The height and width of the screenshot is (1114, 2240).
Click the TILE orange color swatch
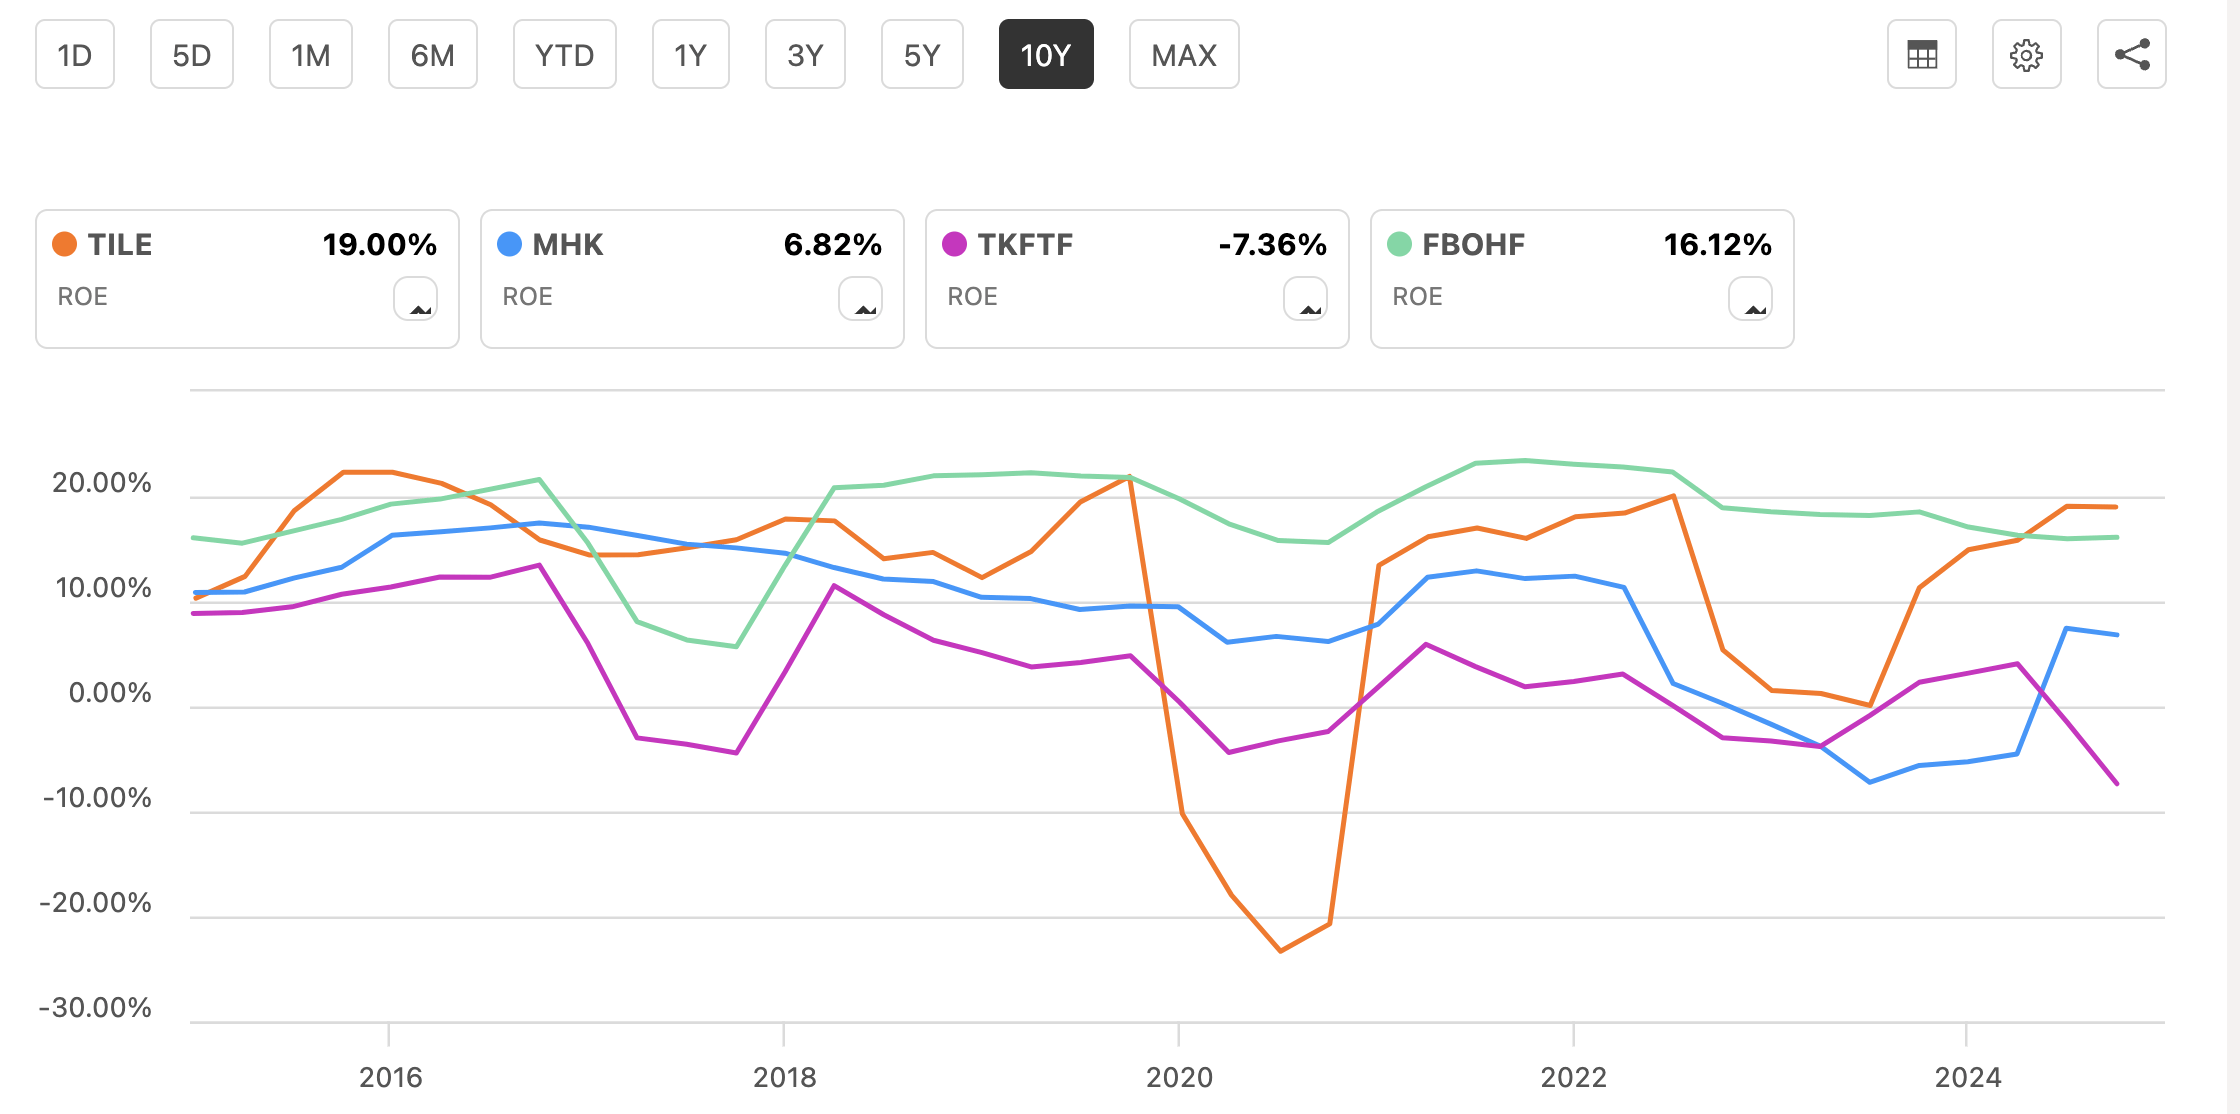point(63,243)
